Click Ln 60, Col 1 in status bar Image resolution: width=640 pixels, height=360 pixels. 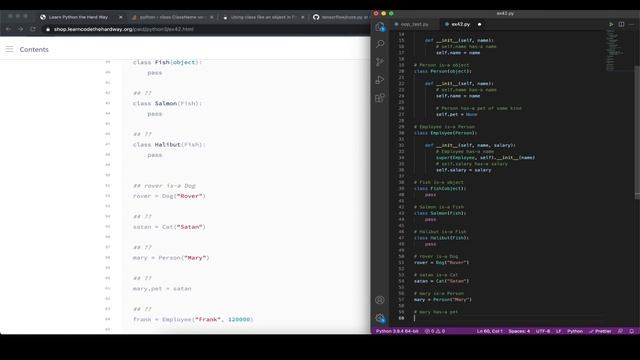tap(489, 331)
